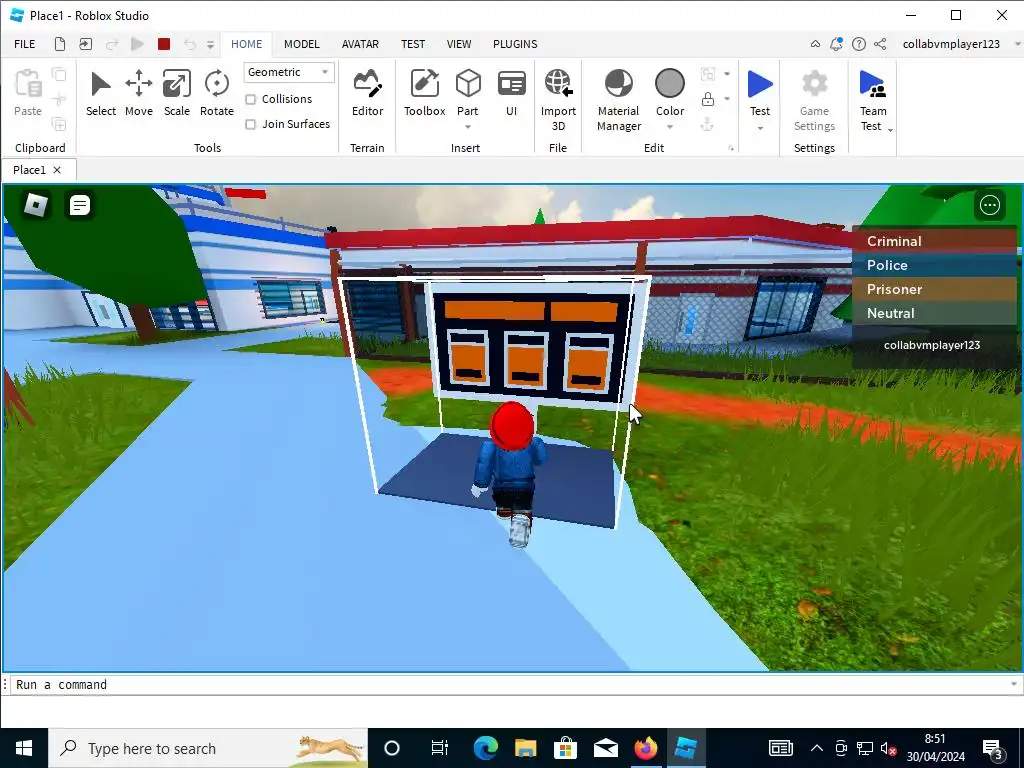Open the Geometric mode dropdown

point(289,72)
